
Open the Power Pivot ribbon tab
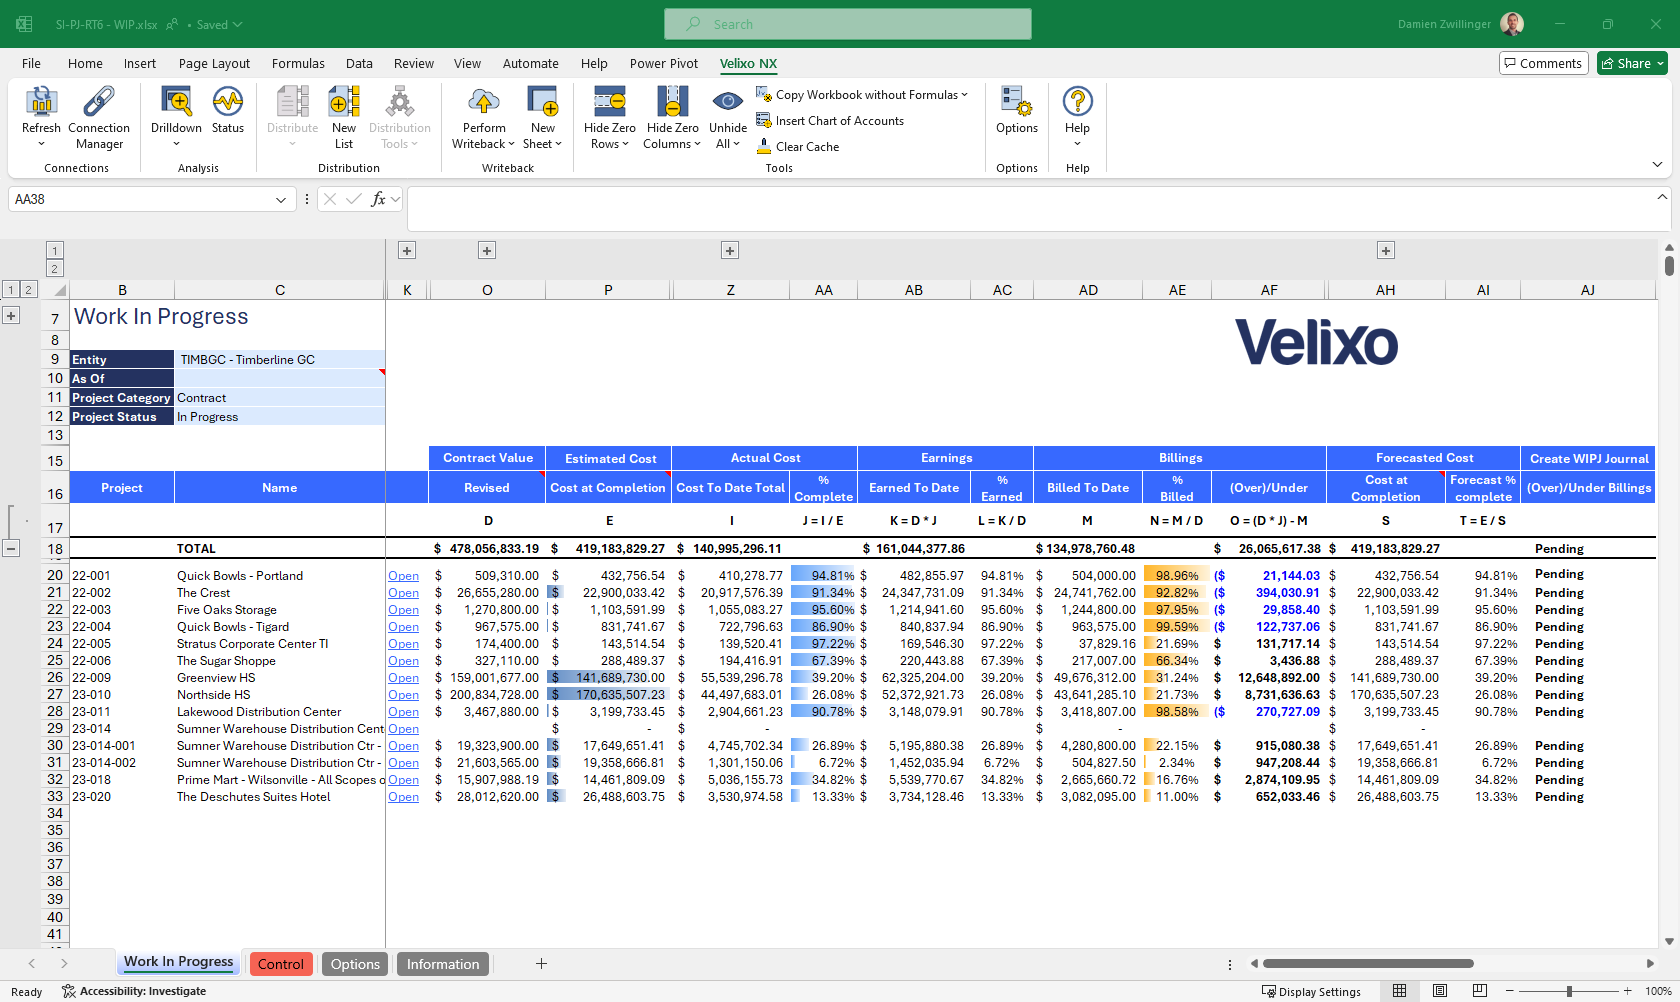663,63
